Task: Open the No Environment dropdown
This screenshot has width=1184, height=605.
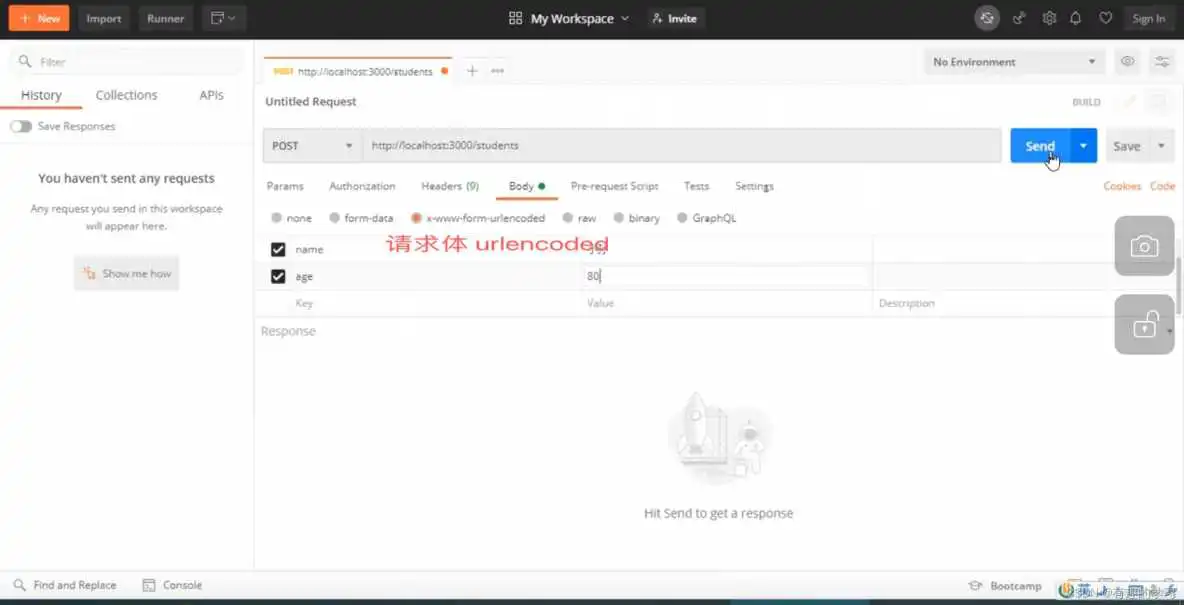Action: click(x=1013, y=61)
